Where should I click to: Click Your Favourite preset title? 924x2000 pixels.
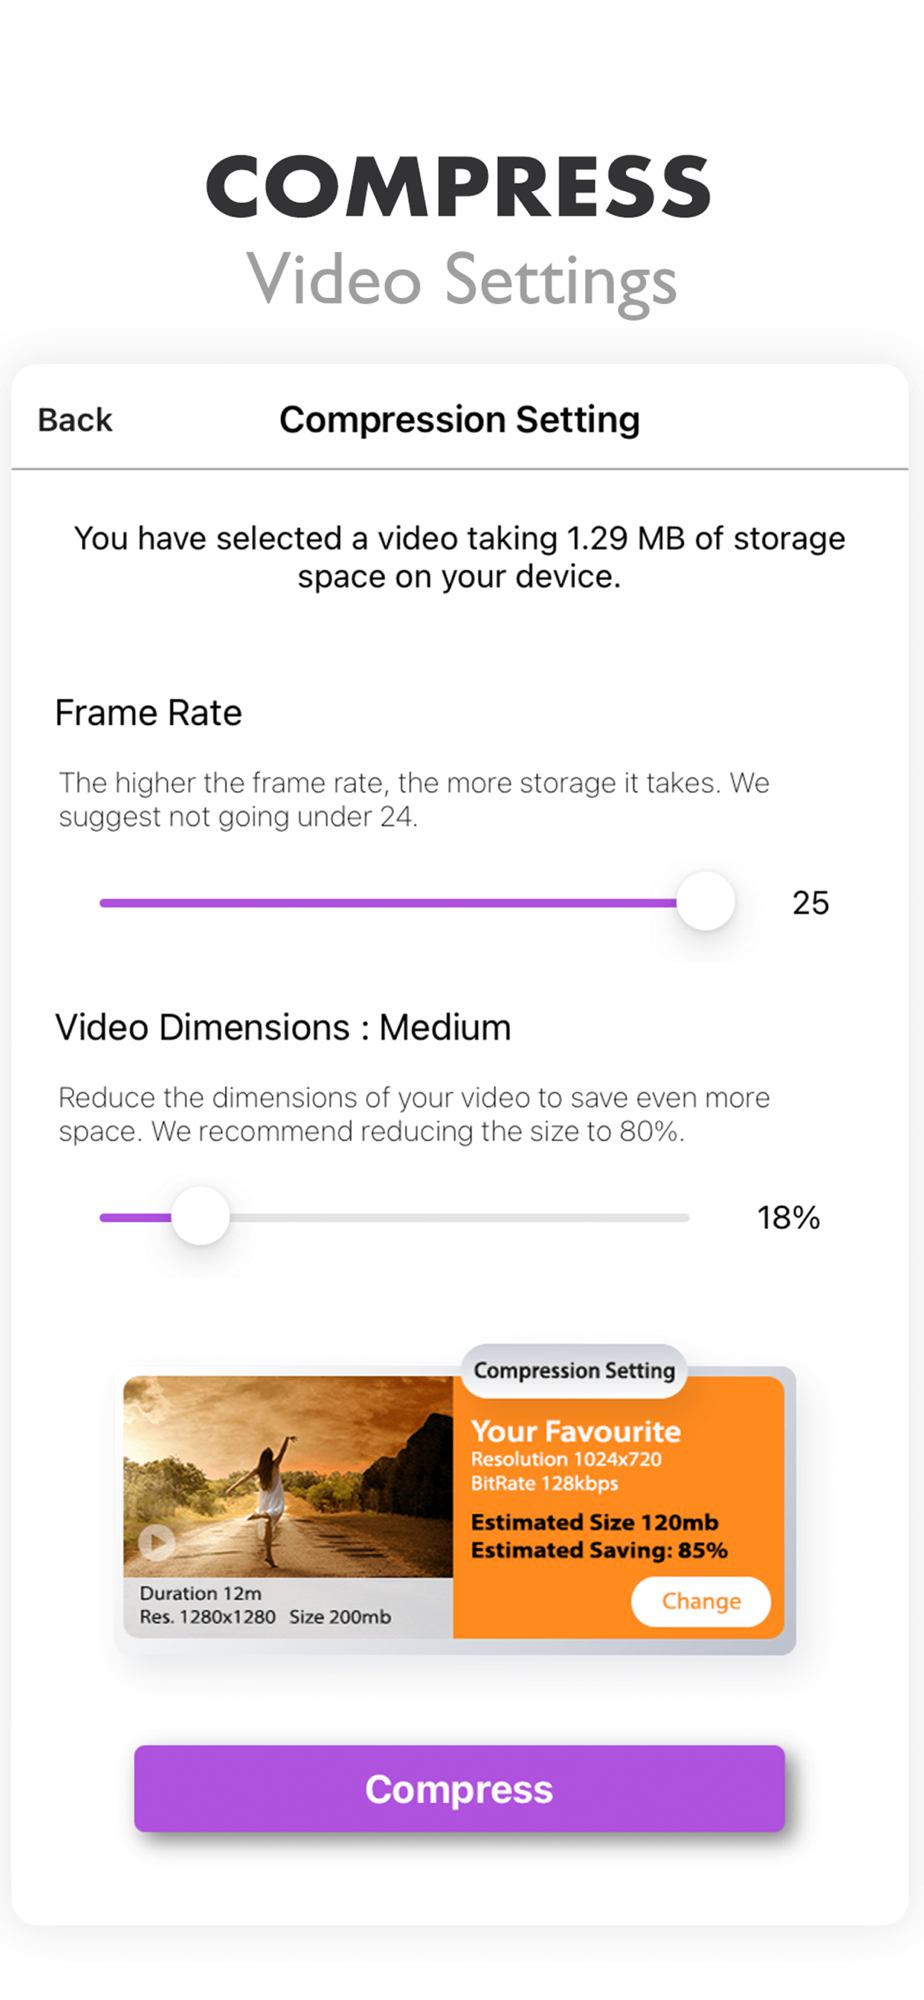575,1431
